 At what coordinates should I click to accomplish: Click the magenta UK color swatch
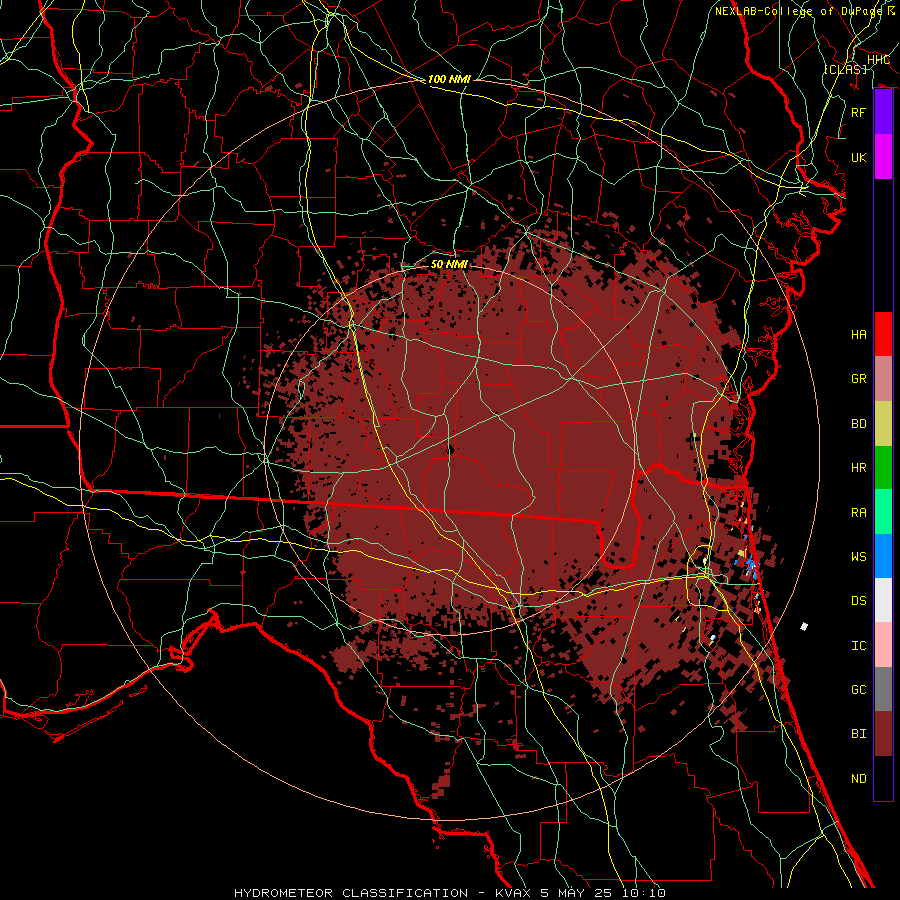(x=883, y=157)
